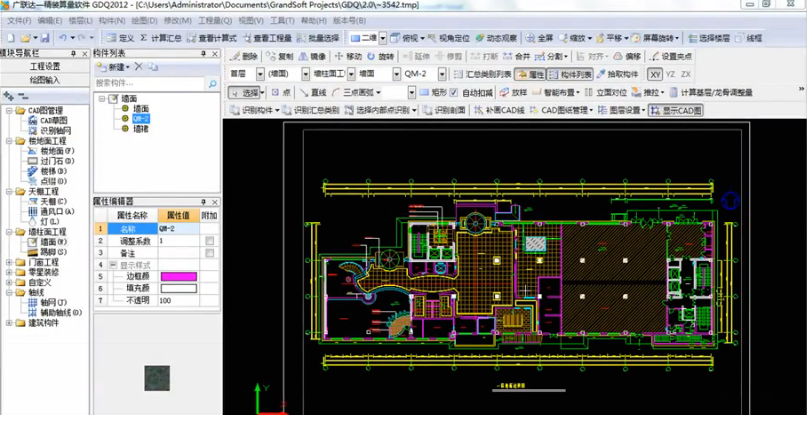Delete component with X icon in 构件列表
The image size is (807, 438).
click(x=138, y=66)
